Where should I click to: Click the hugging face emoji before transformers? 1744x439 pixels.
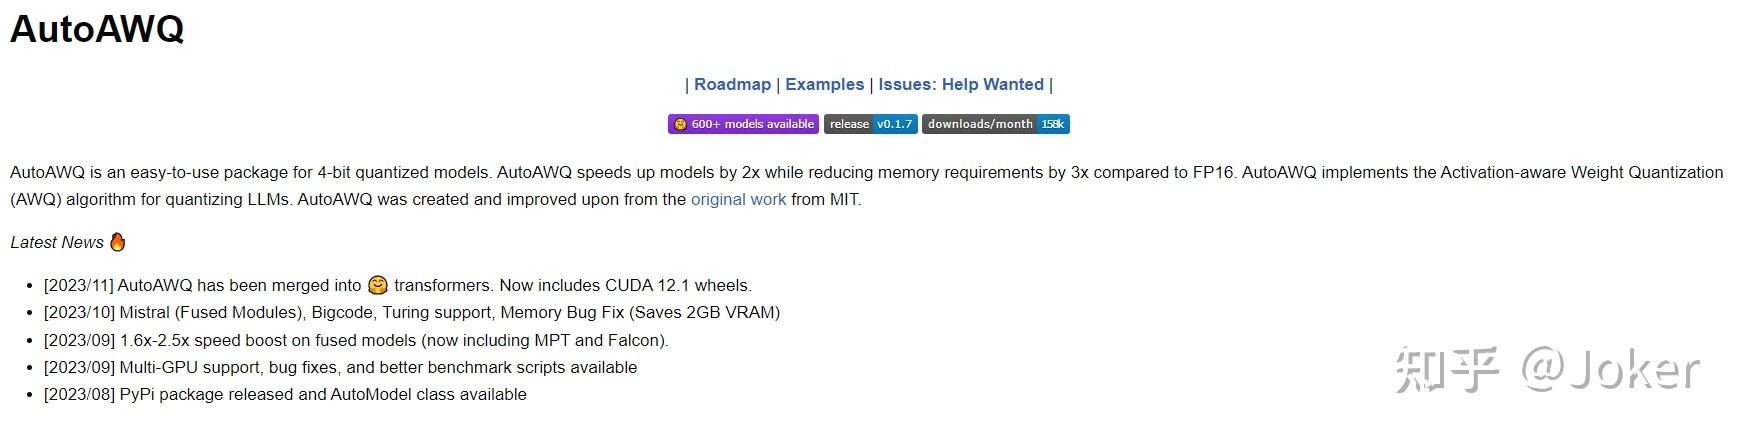pyautogui.click(x=377, y=285)
